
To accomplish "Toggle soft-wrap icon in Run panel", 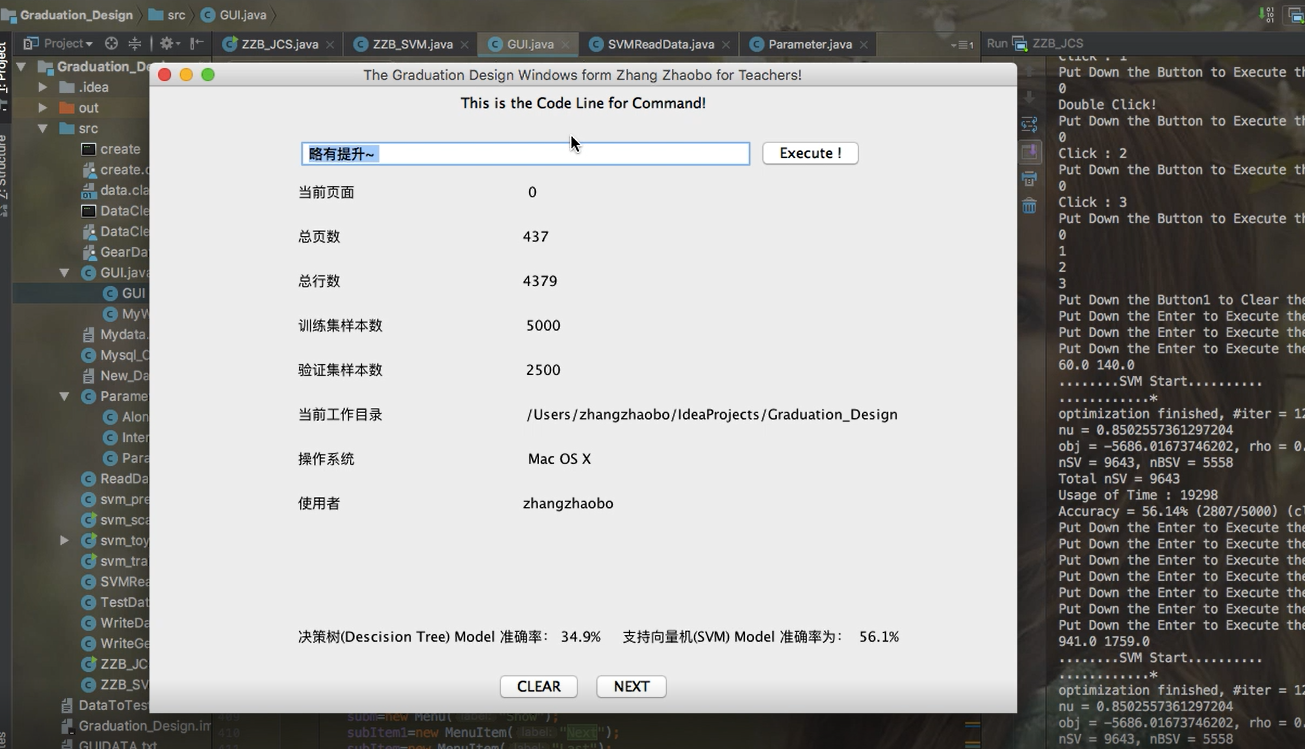I will tap(1029, 125).
